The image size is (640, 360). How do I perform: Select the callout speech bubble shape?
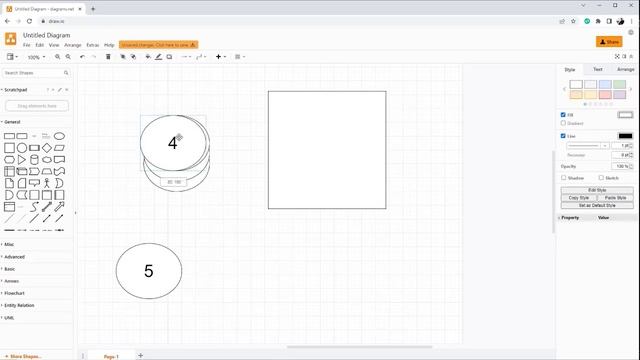pyautogui.click(x=34, y=183)
